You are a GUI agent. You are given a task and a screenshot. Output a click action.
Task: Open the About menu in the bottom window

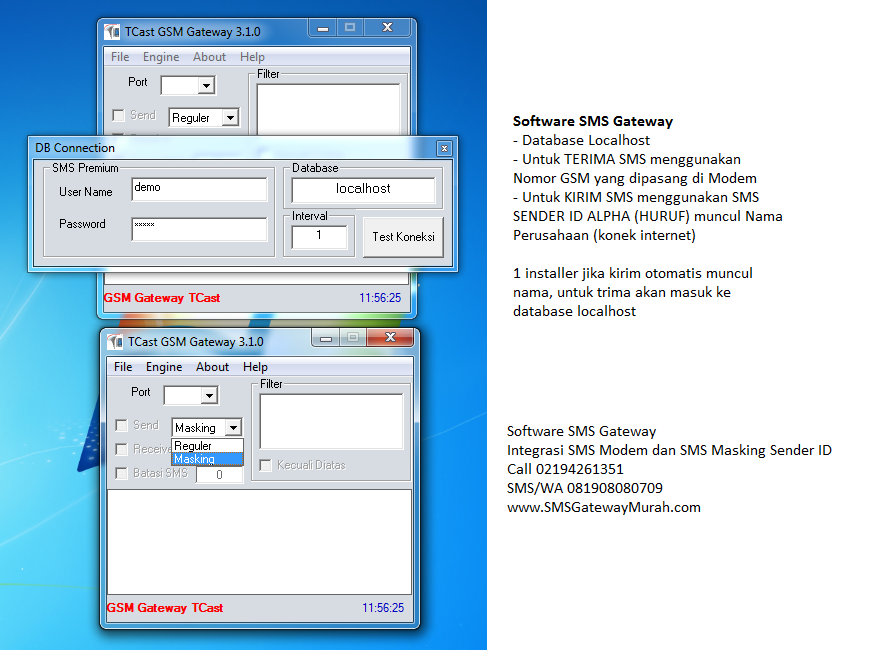click(213, 367)
